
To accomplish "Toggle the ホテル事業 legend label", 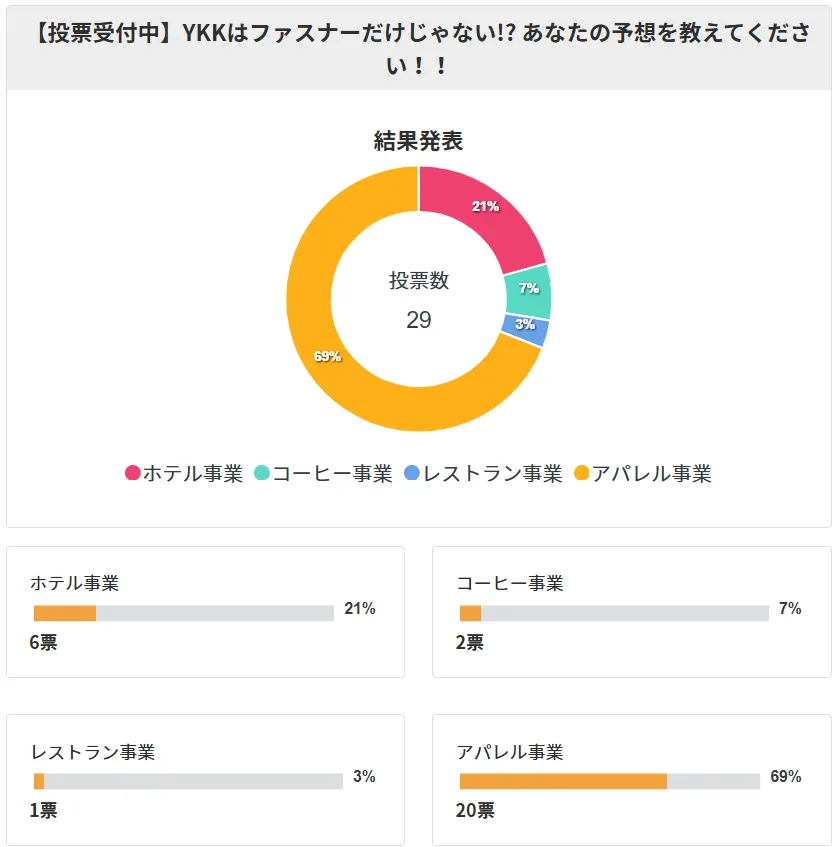I will [x=193, y=473].
